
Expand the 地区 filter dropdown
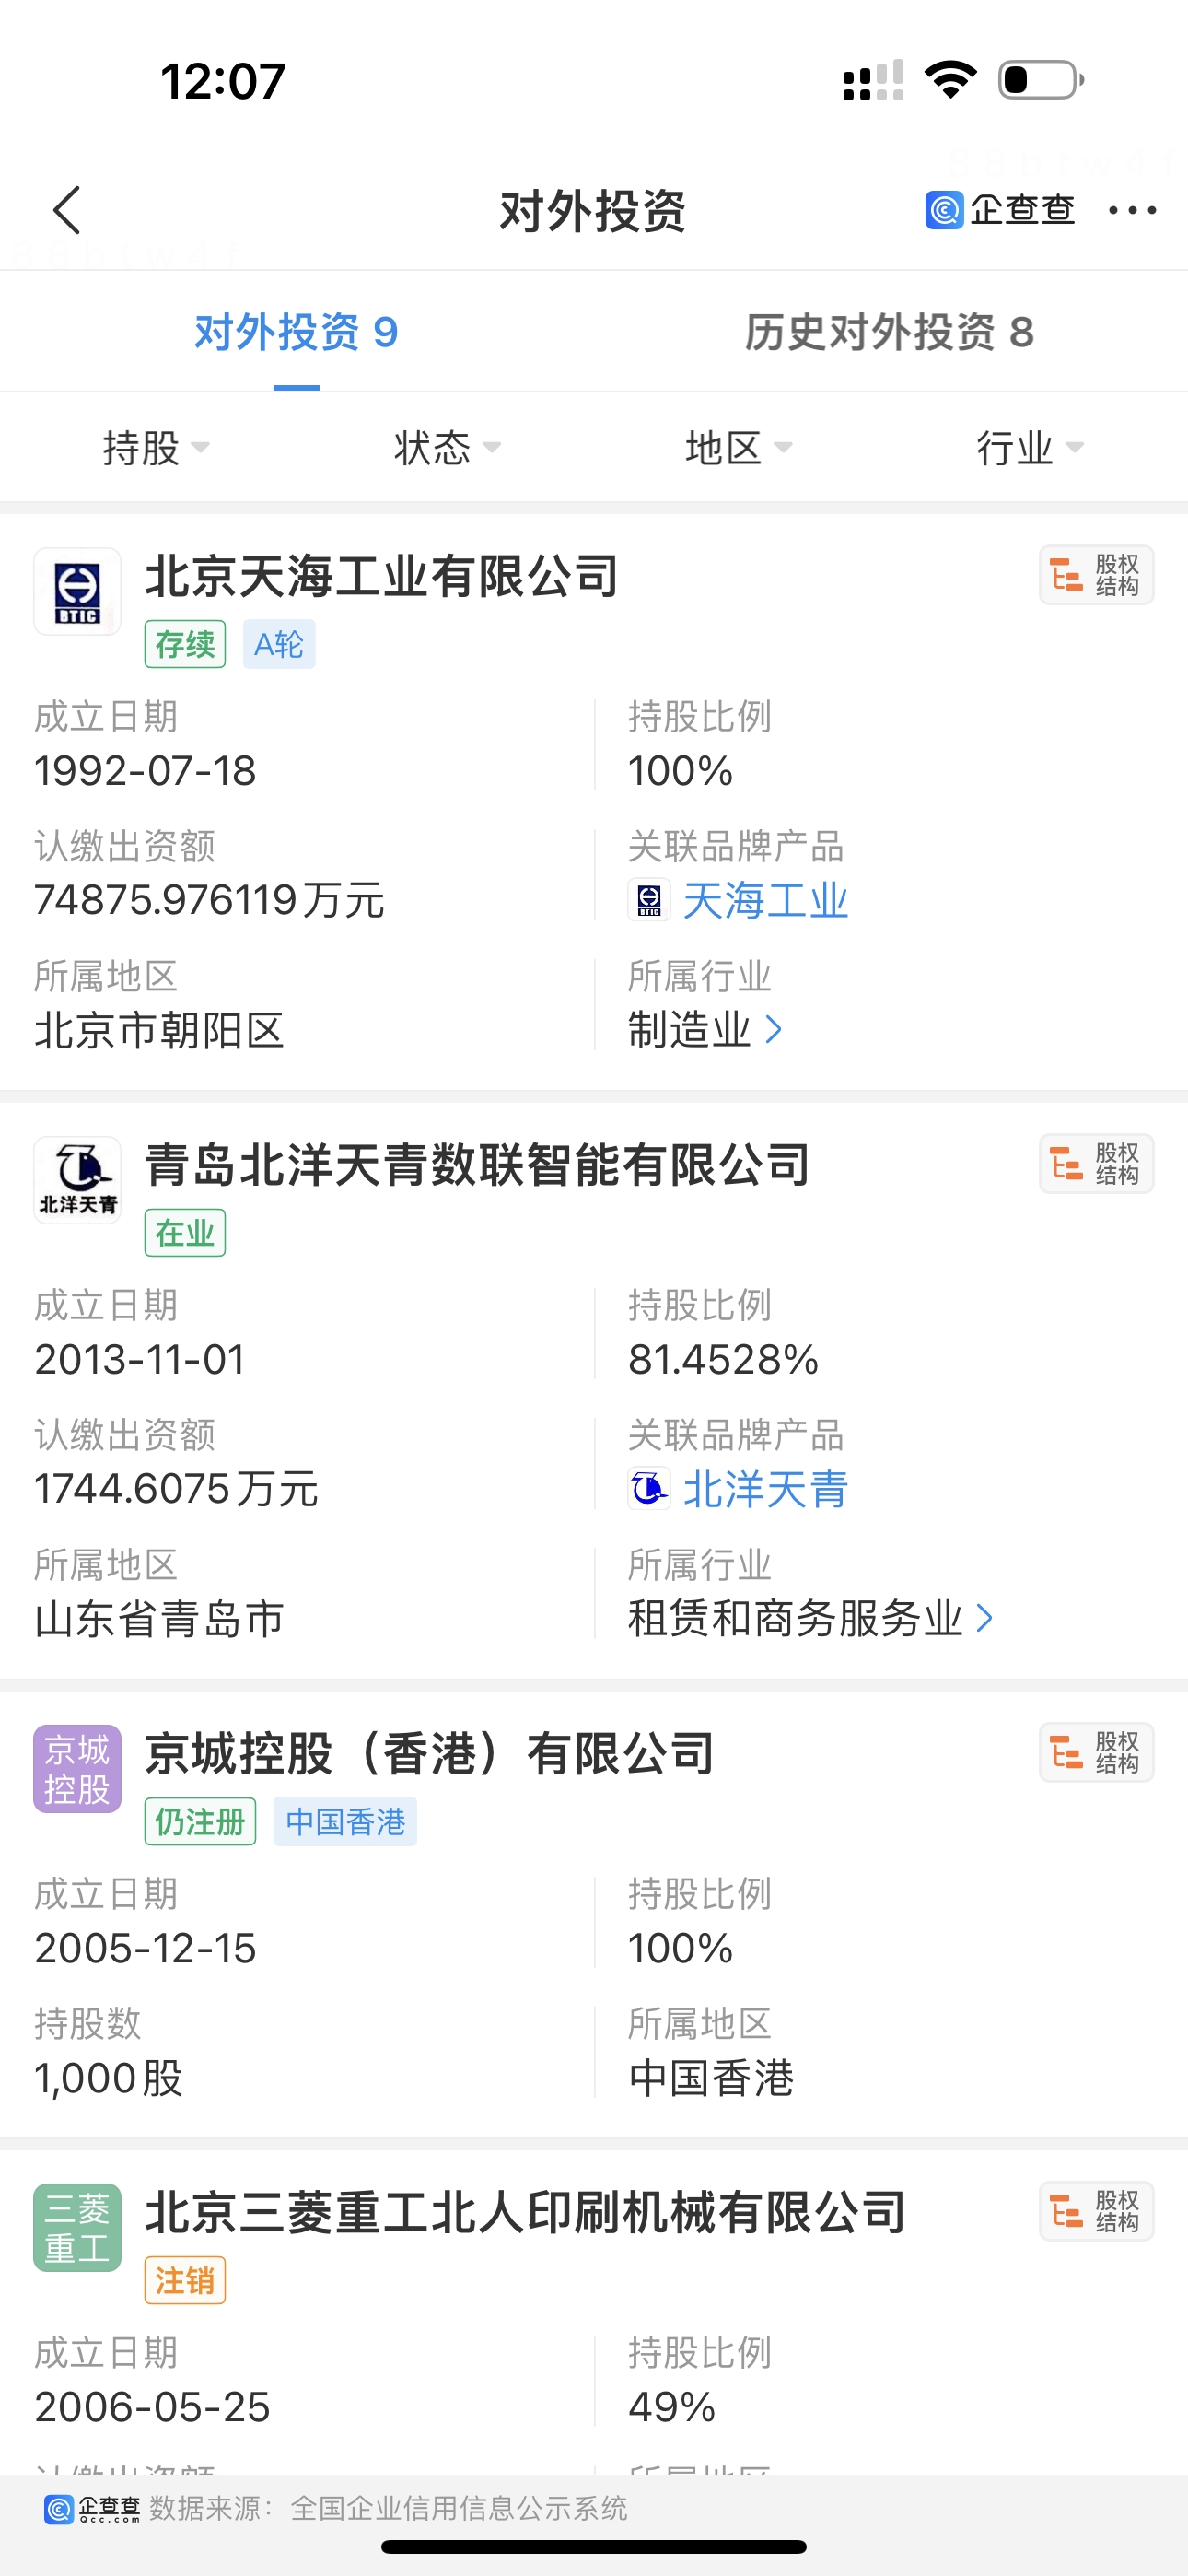point(738,447)
